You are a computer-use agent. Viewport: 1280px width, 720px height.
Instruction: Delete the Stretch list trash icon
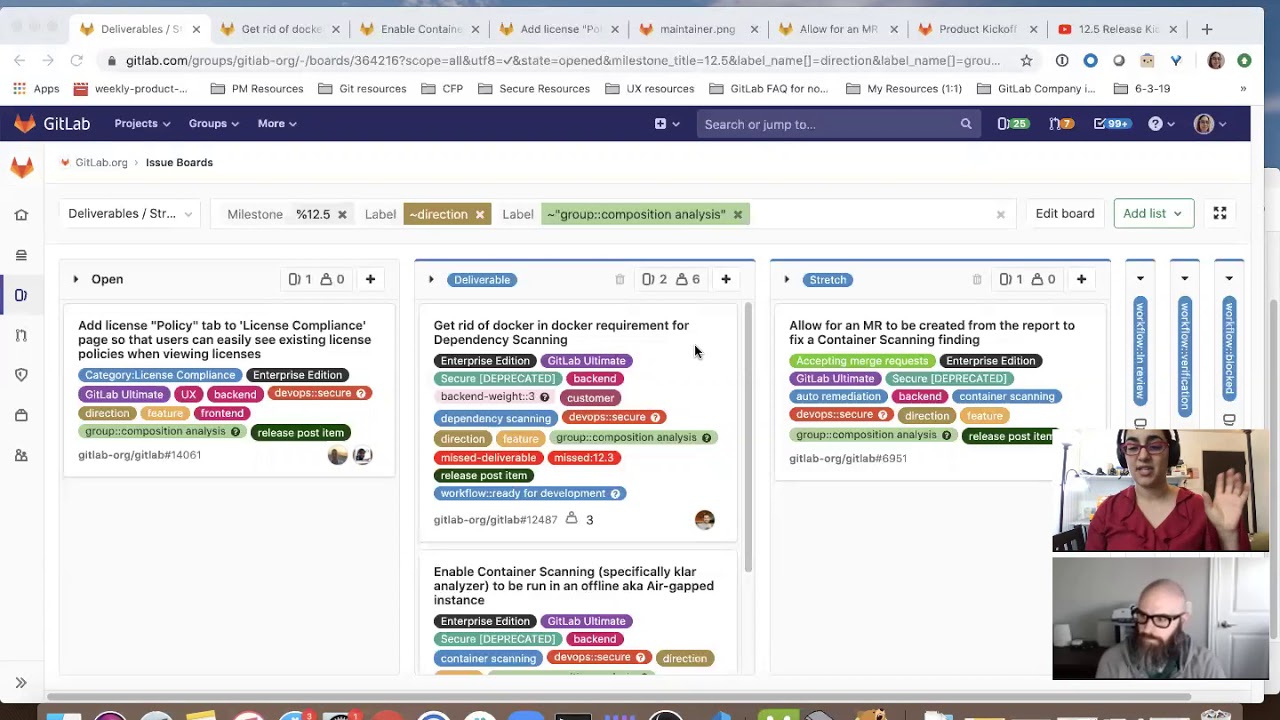point(977,280)
